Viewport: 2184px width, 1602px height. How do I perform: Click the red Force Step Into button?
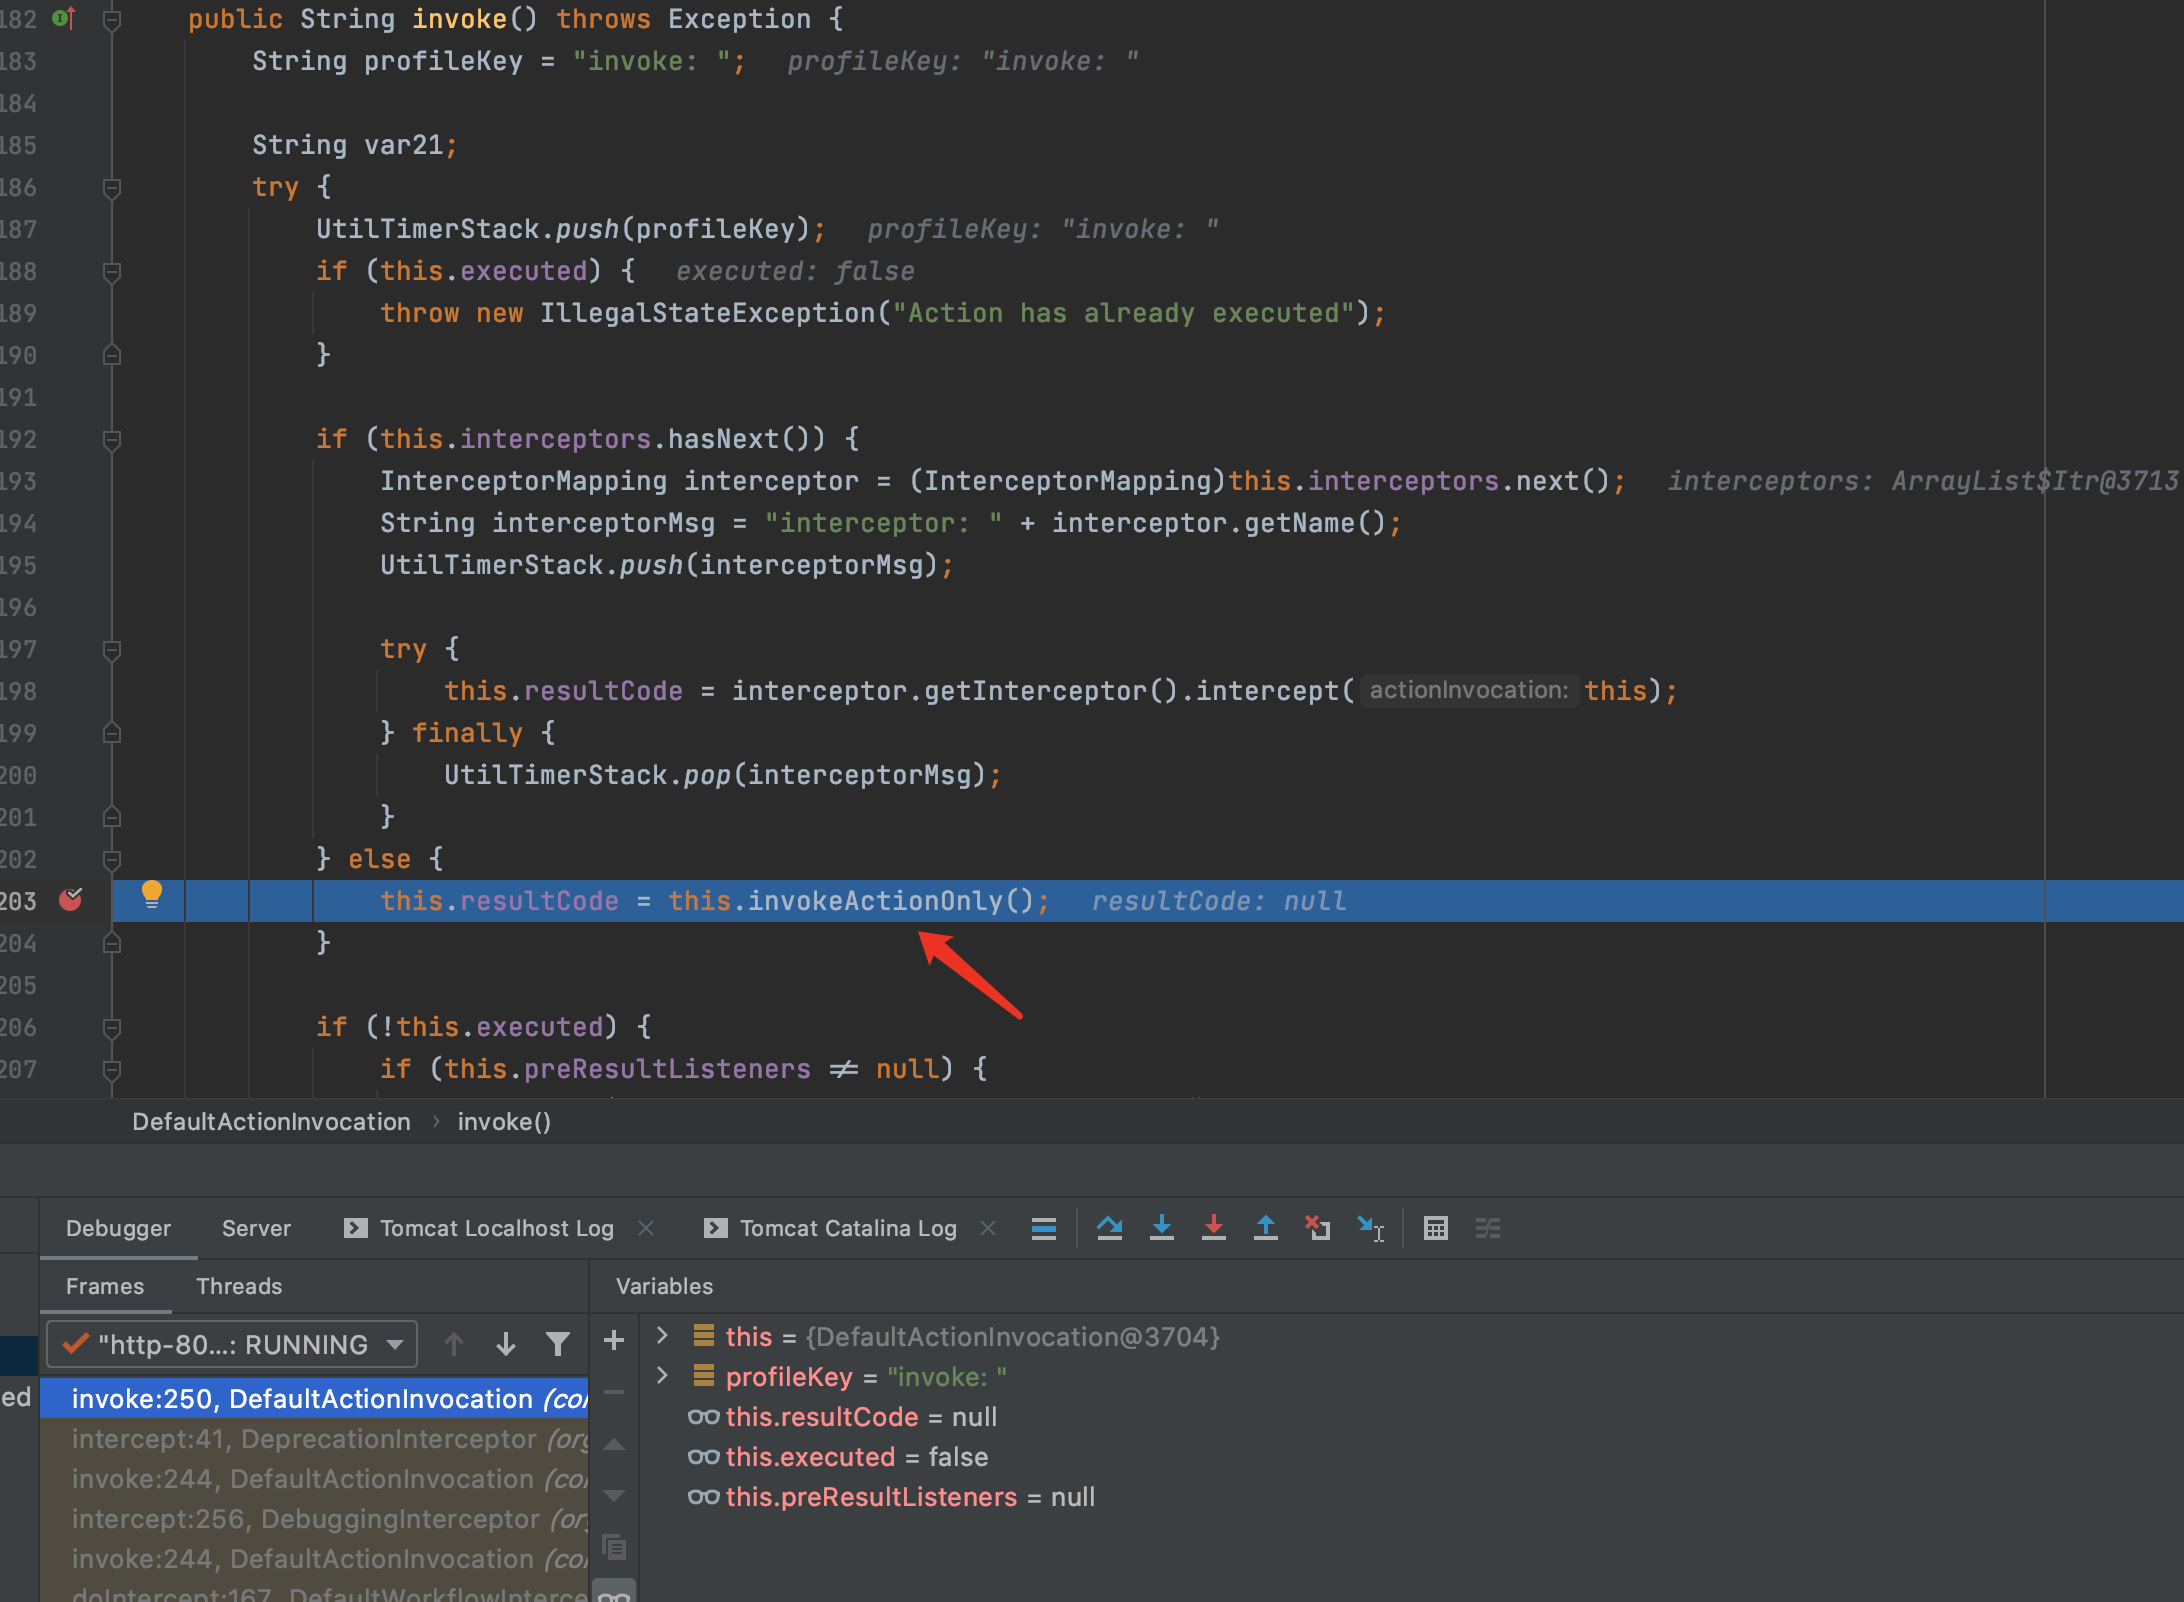click(x=1213, y=1228)
